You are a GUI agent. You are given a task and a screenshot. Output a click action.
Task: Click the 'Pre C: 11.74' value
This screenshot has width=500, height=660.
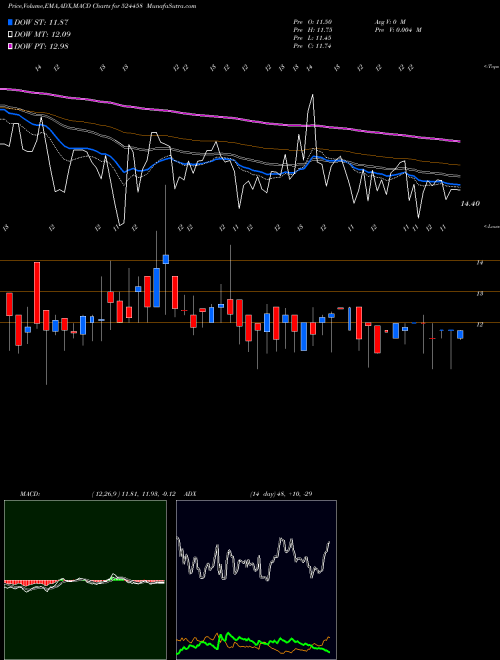point(313,46)
